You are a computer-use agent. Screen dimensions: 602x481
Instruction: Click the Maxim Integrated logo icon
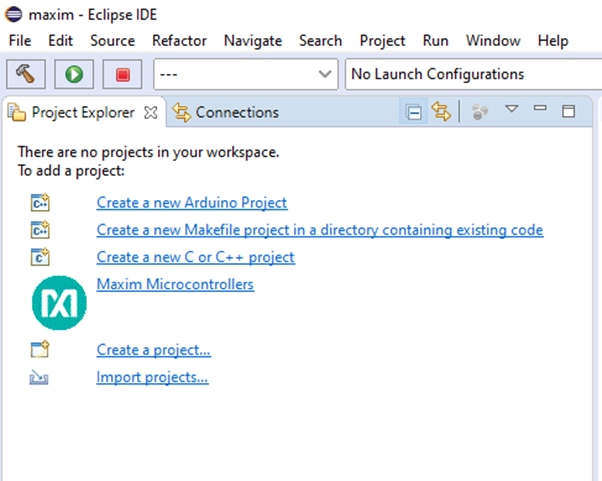point(59,305)
